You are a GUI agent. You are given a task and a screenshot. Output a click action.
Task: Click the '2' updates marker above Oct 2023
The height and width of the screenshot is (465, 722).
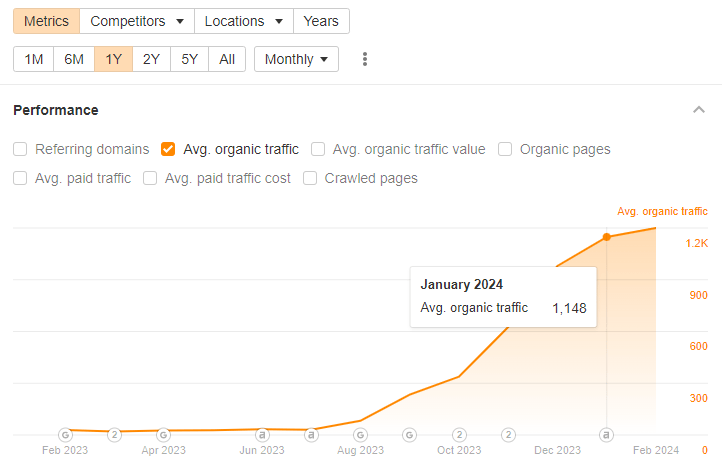[x=459, y=435]
